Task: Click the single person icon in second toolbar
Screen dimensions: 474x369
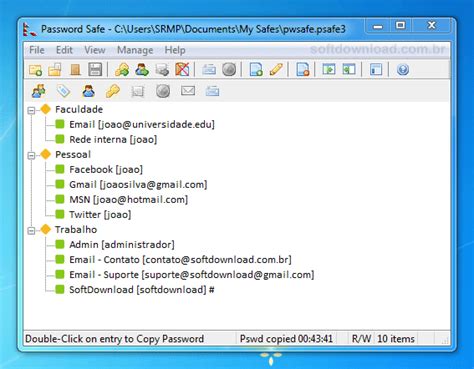Action: (88, 91)
